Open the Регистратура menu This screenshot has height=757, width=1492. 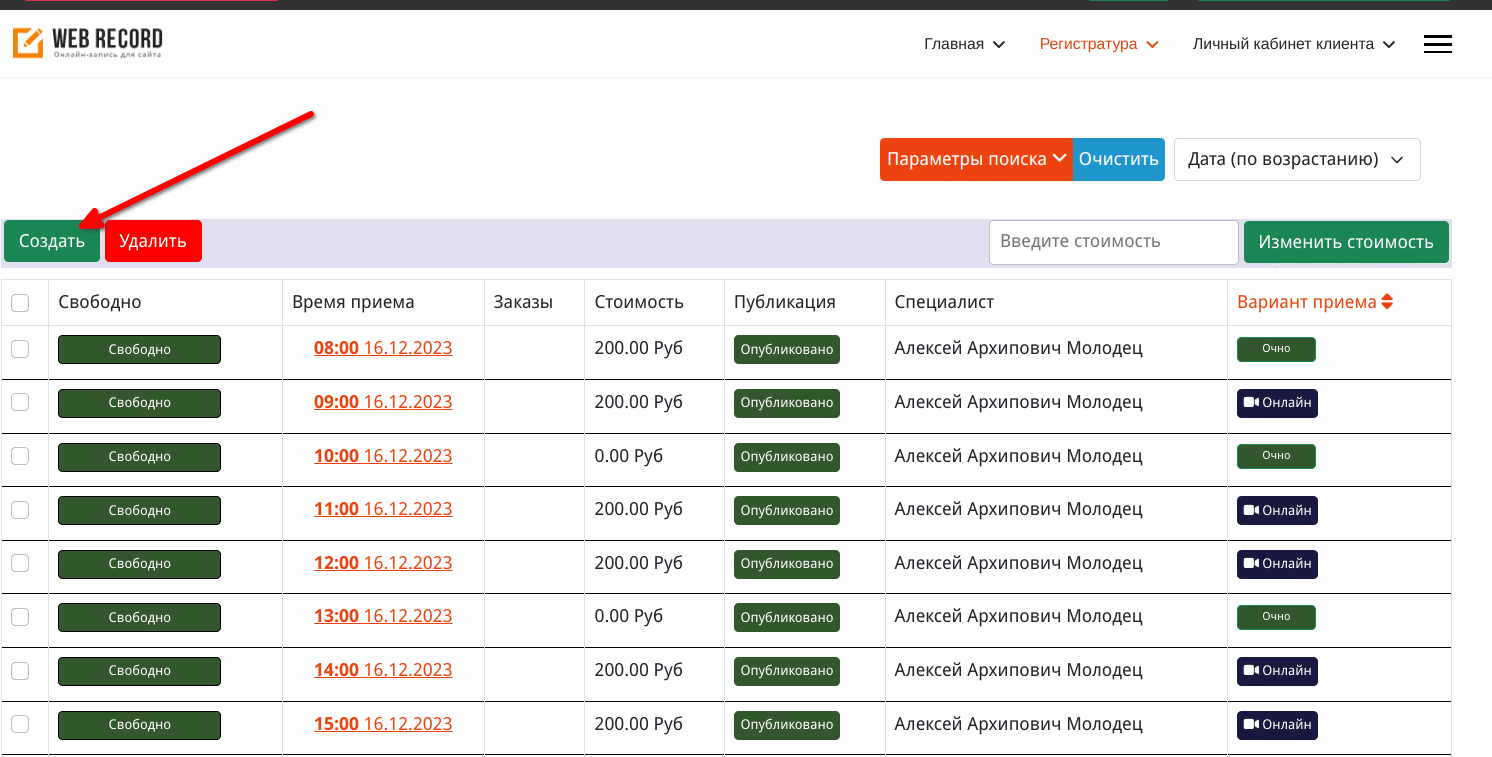[1098, 44]
